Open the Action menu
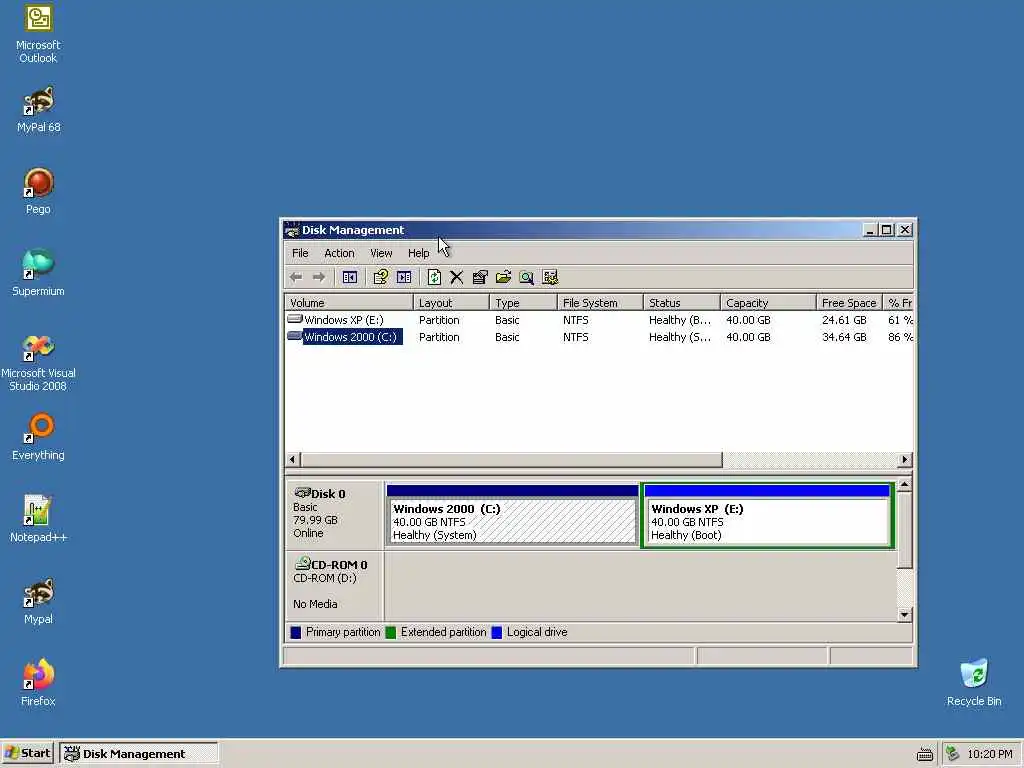 click(340, 253)
